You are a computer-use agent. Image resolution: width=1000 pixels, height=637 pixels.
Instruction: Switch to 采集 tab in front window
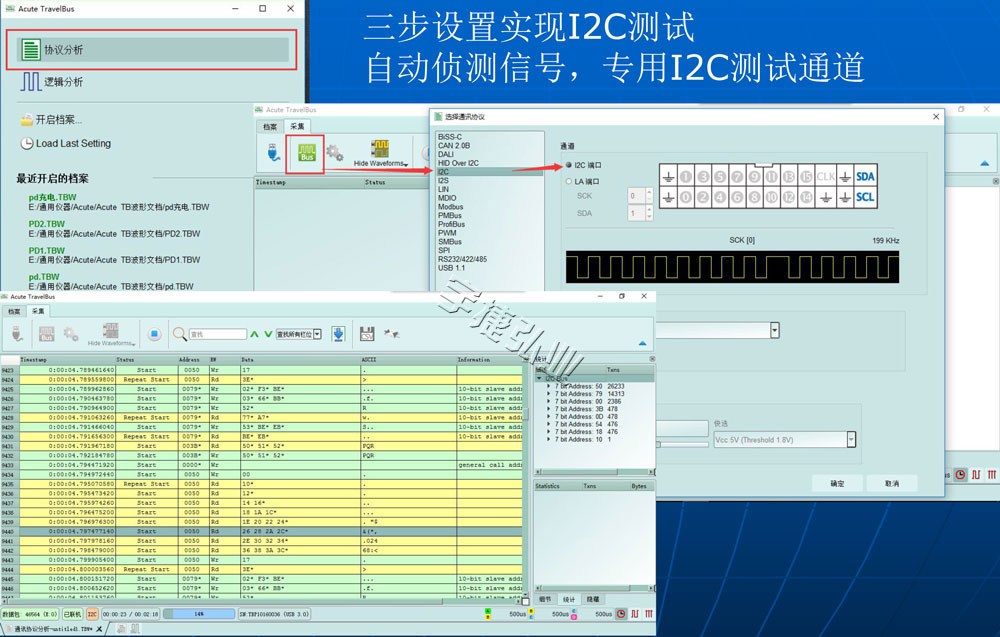tap(38, 311)
